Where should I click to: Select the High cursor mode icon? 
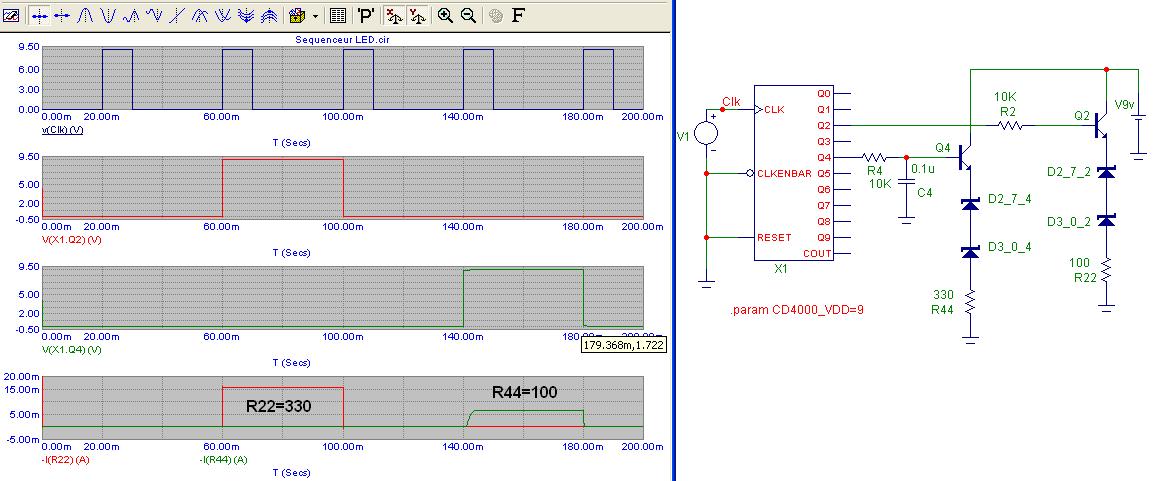coord(131,15)
